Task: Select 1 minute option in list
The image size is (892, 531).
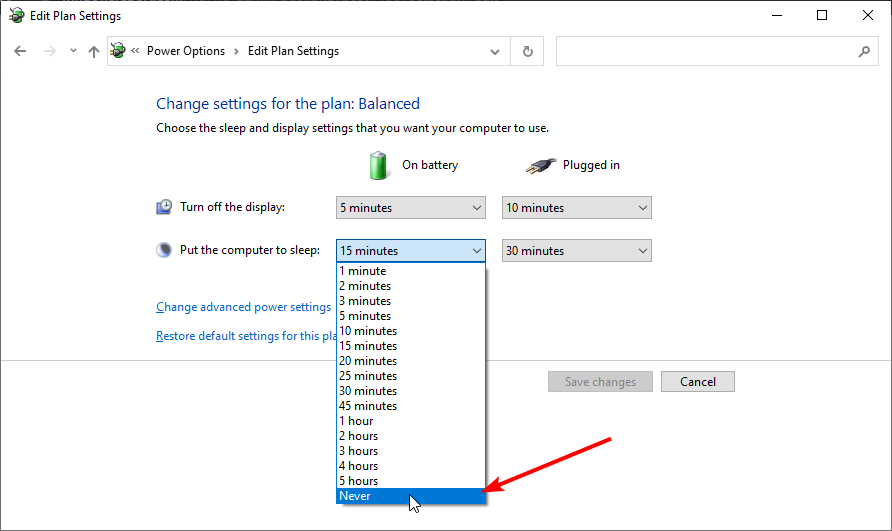Action: 411,271
